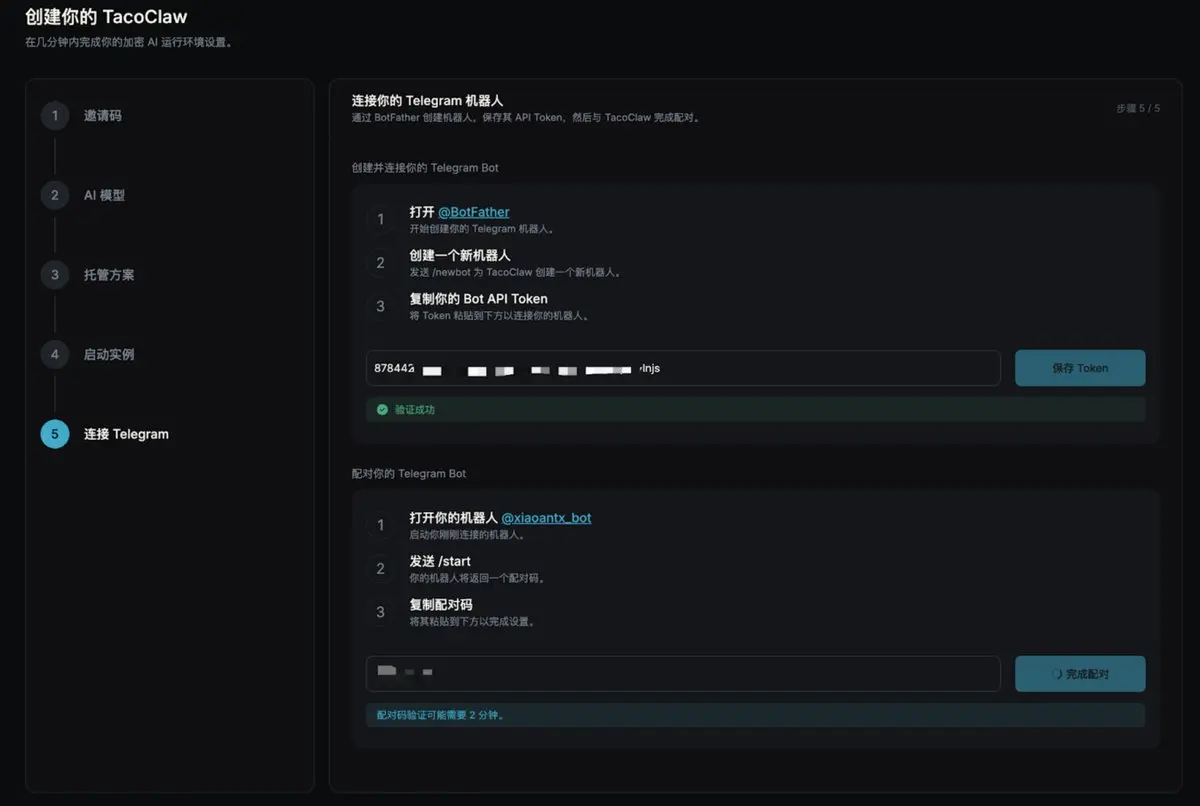The image size is (1200, 806).
Task: Open the @BotFather link
Action: 474,212
